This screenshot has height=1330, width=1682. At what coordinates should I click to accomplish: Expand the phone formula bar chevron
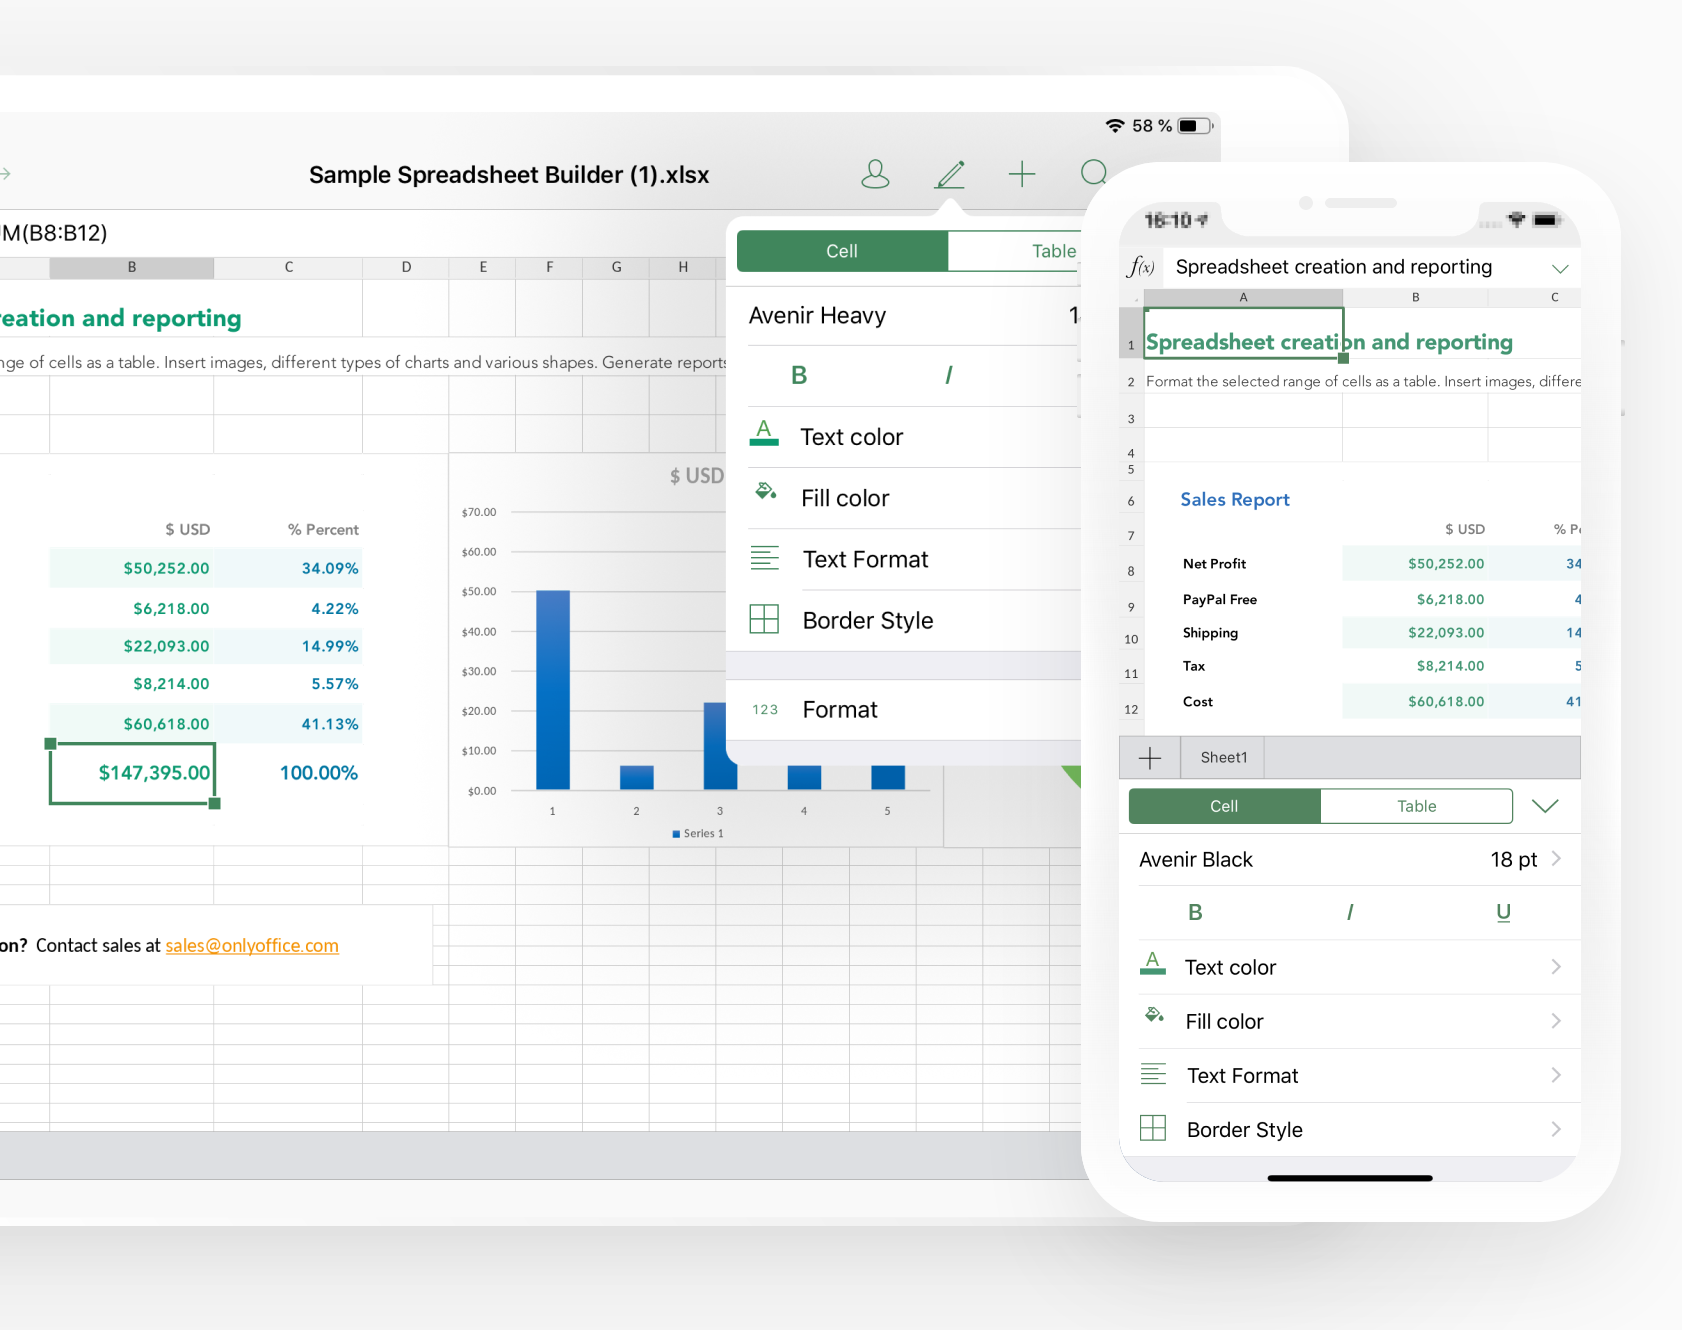coord(1560,268)
